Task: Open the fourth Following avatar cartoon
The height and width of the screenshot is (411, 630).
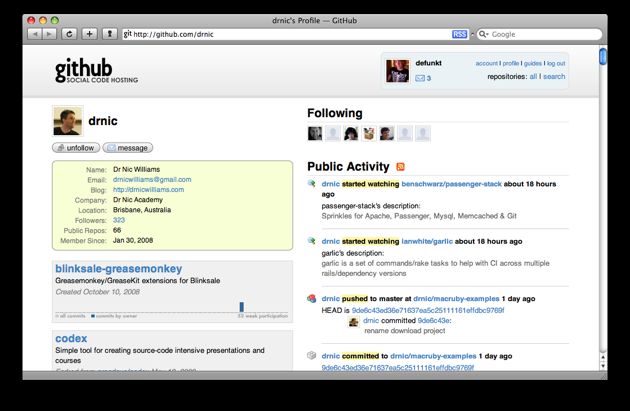Action: pos(369,133)
